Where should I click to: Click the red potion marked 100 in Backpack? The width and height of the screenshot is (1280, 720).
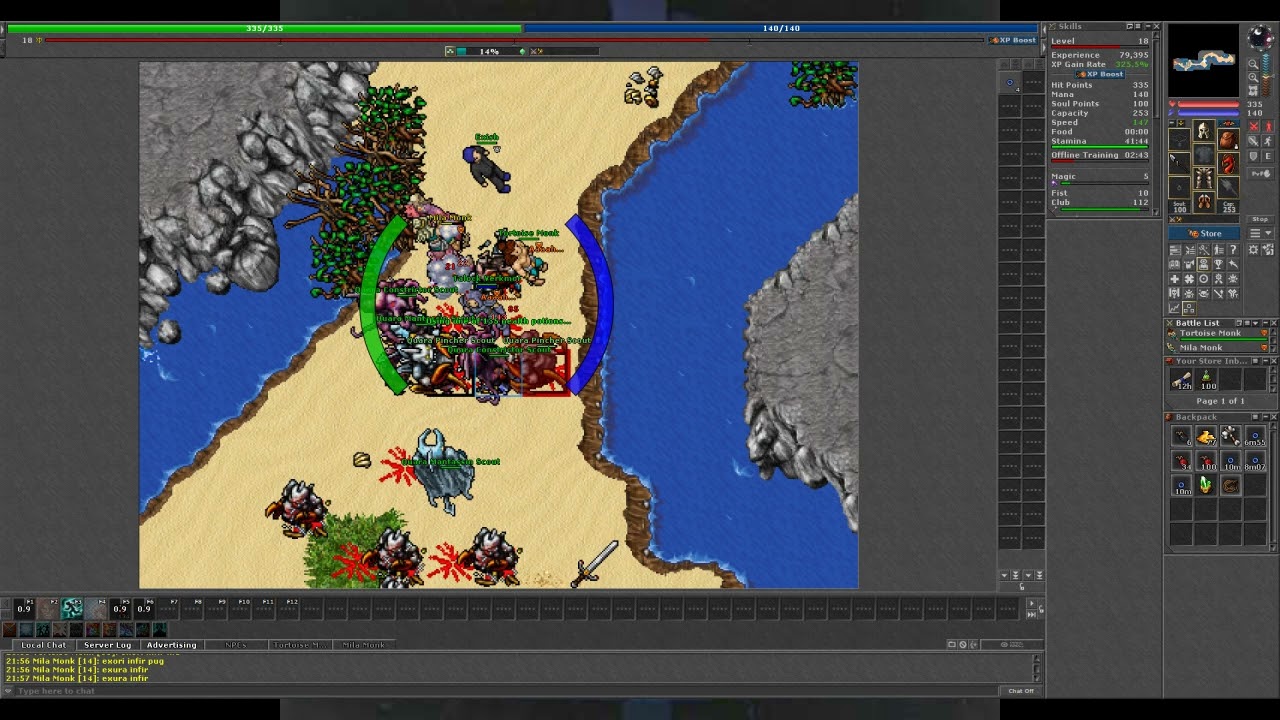[1206, 461]
